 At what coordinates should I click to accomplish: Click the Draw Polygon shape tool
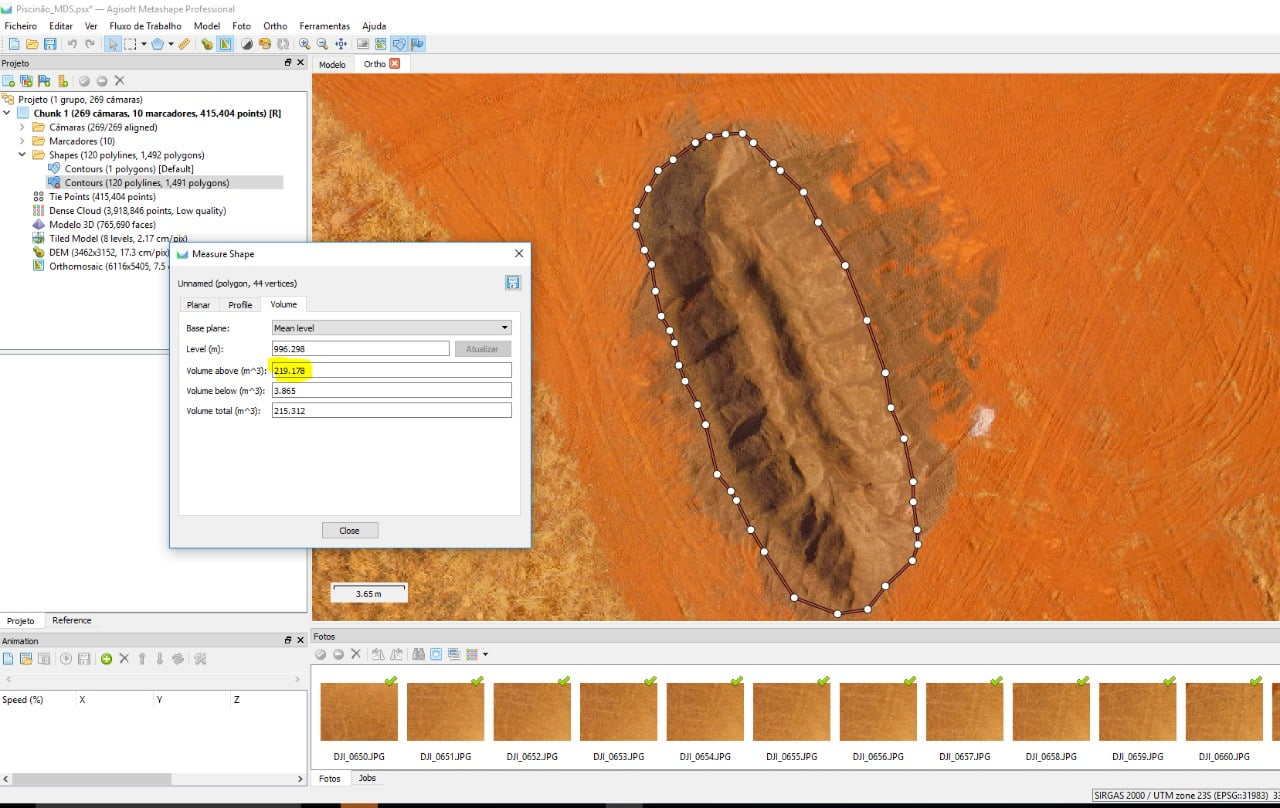pyautogui.click(x=157, y=44)
